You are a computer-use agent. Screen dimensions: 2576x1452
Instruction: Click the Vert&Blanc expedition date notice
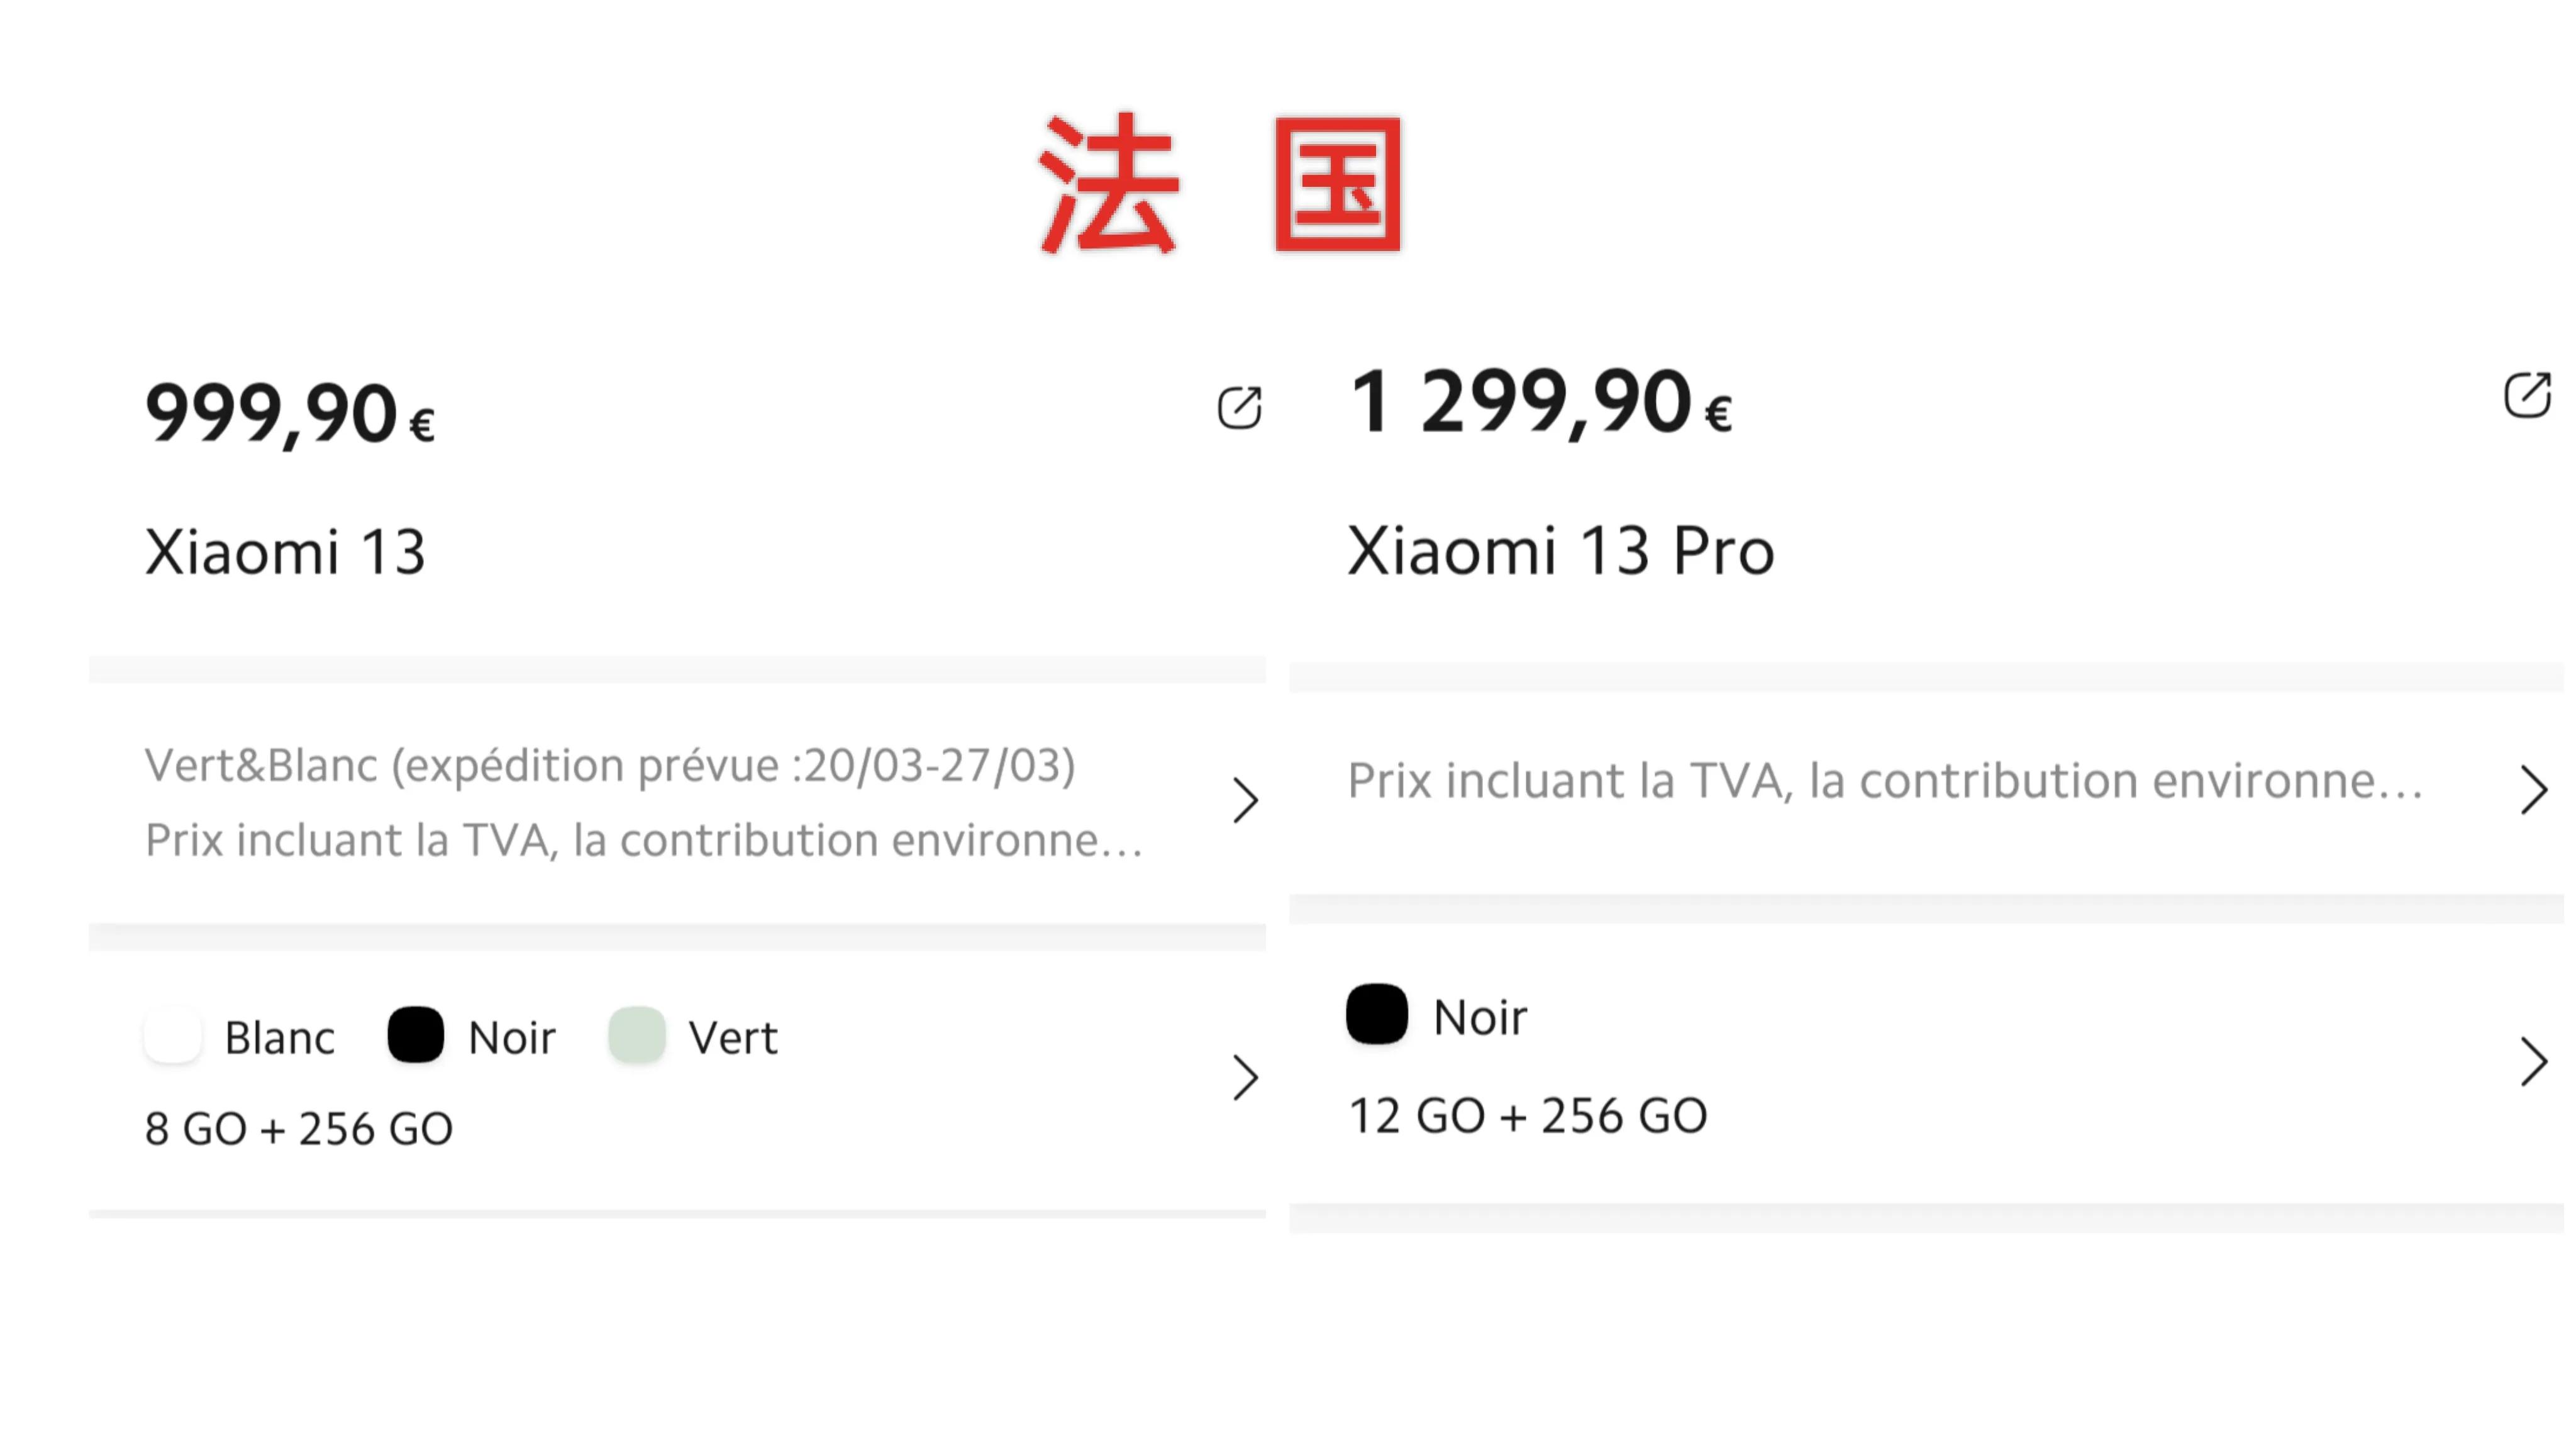pyautogui.click(x=611, y=765)
